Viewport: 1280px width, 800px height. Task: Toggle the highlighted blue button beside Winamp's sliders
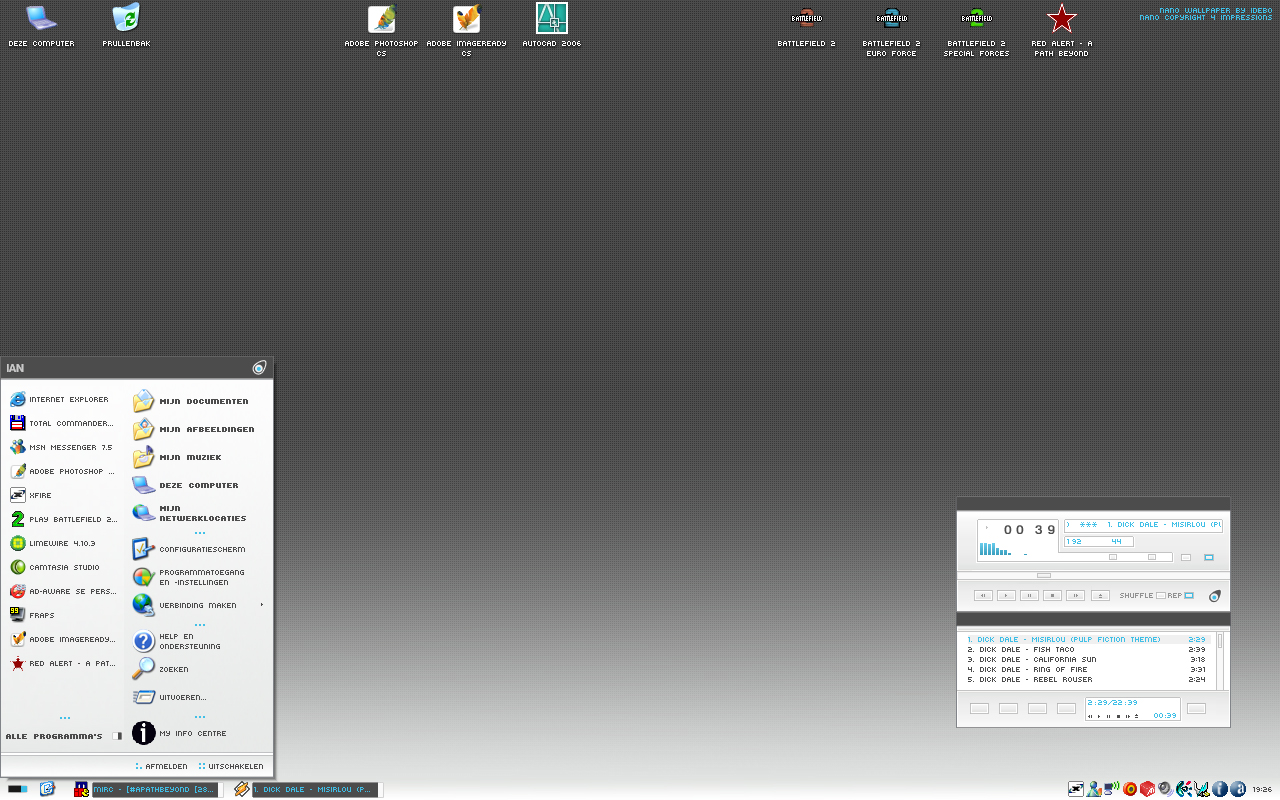[1208, 557]
